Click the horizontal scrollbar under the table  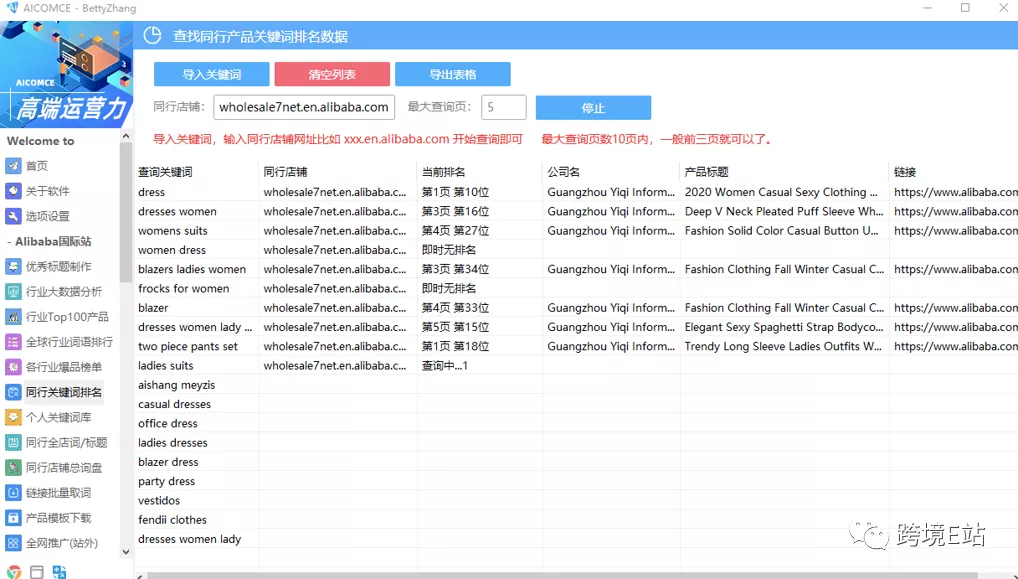[x=562, y=576]
